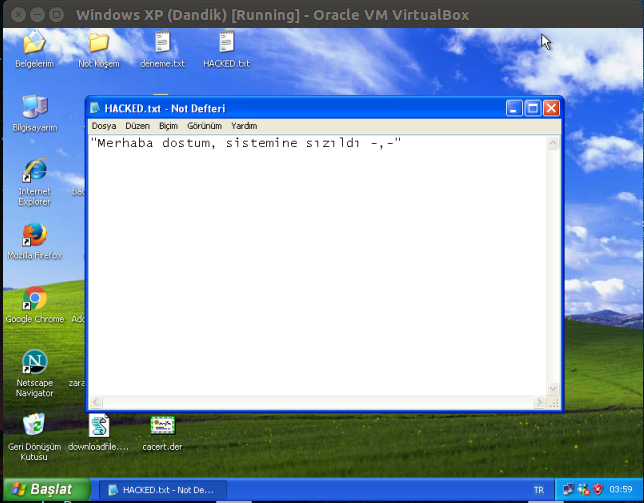Open the Geri Dönüşüm Kutusu recycle bin

click(x=34, y=425)
